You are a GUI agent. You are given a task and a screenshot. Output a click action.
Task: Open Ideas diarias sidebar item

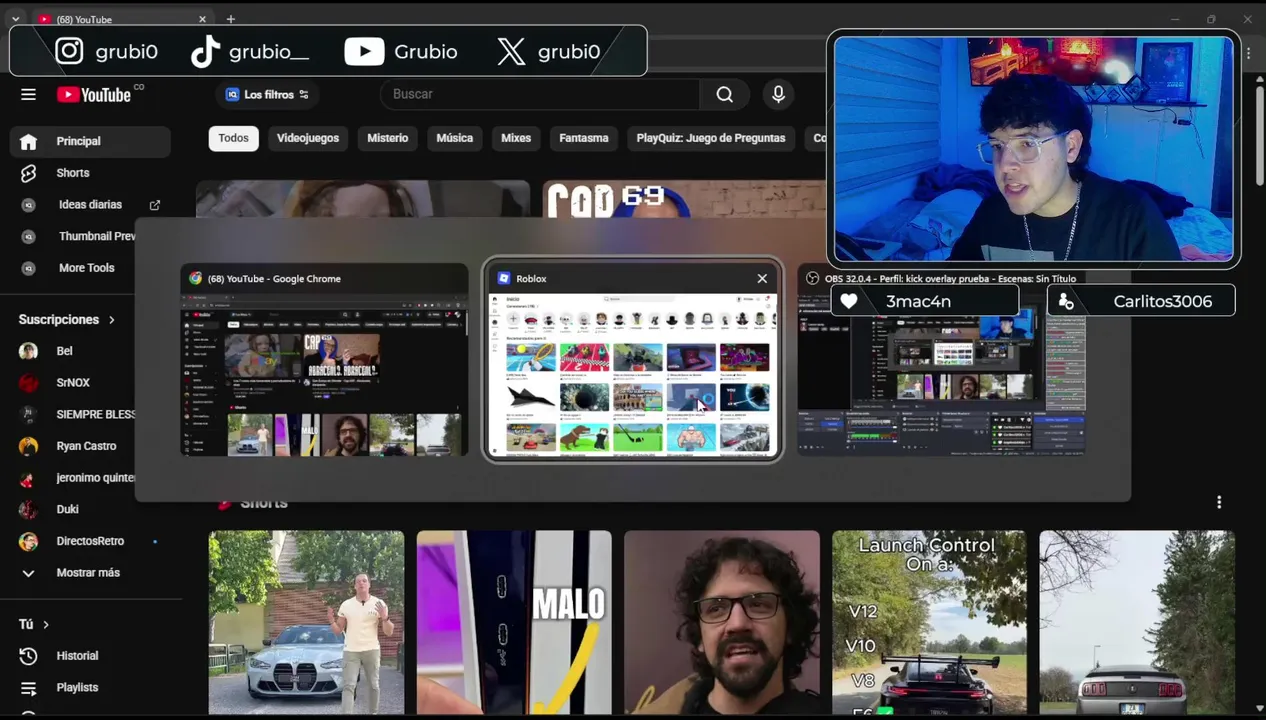pos(90,204)
